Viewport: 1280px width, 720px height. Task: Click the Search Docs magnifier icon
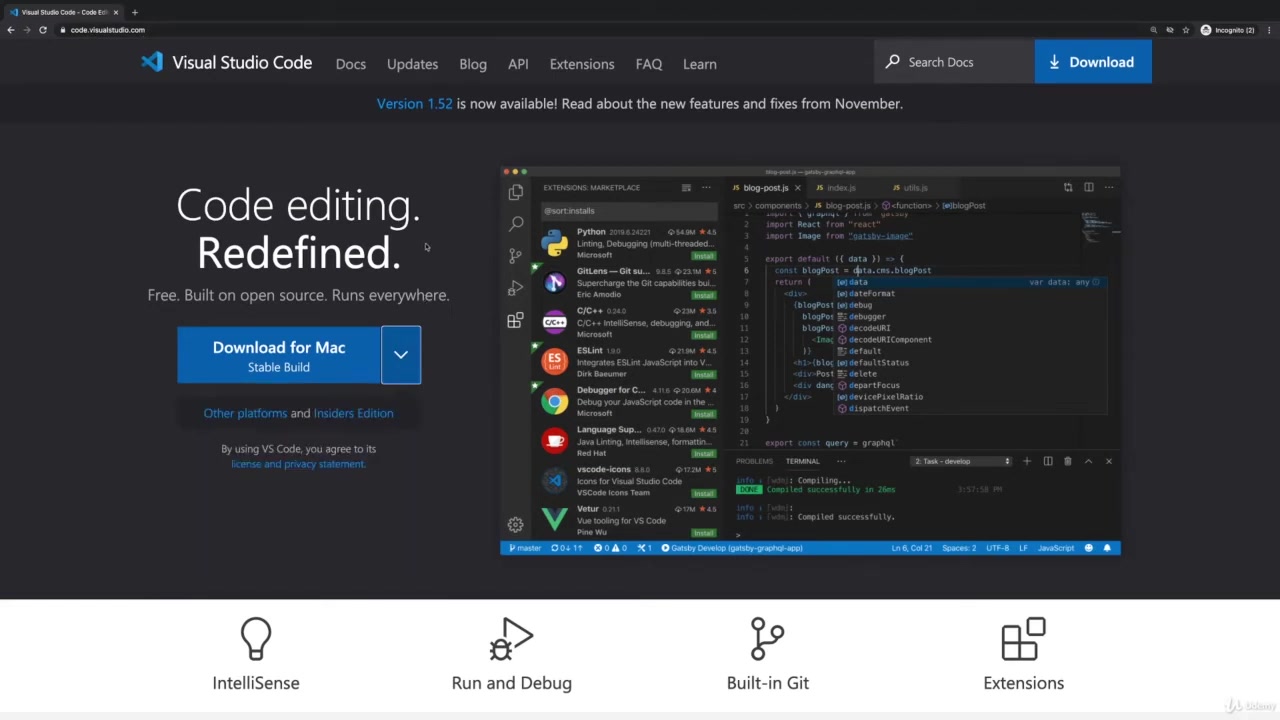pyautogui.click(x=892, y=62)
